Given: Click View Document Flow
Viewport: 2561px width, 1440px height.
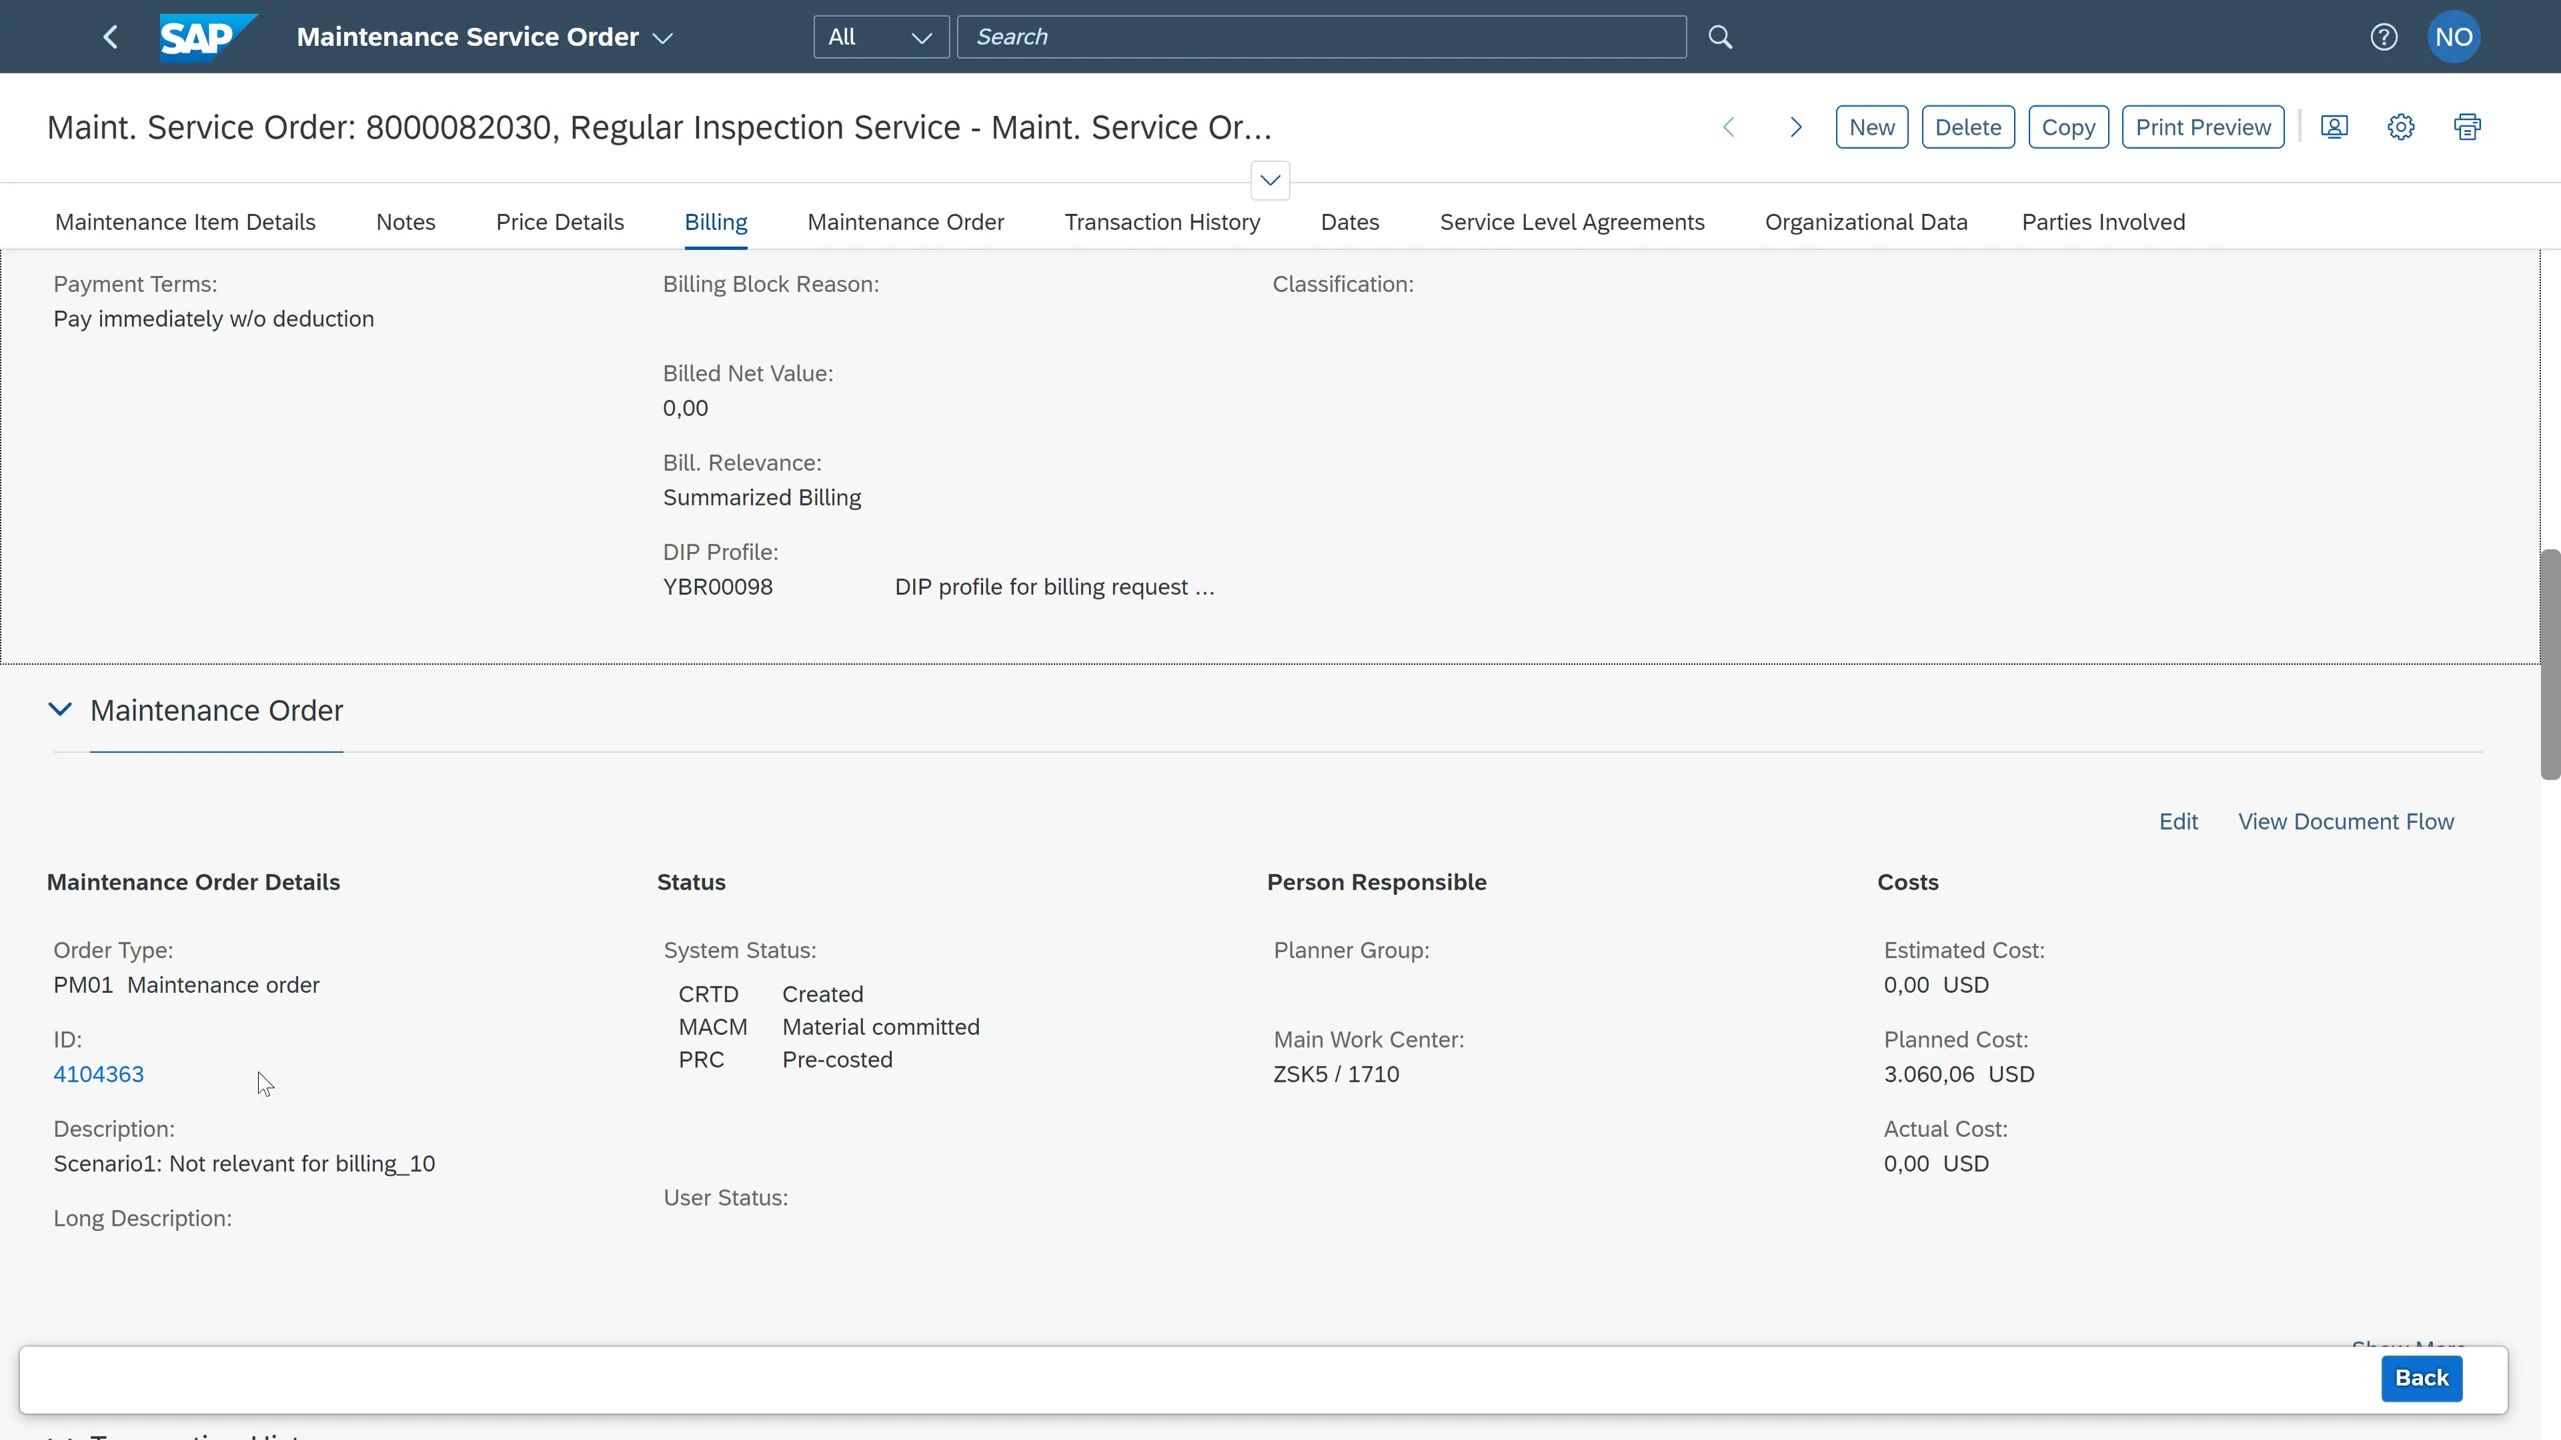Looking at the screenshot, I should [2346, 820].
